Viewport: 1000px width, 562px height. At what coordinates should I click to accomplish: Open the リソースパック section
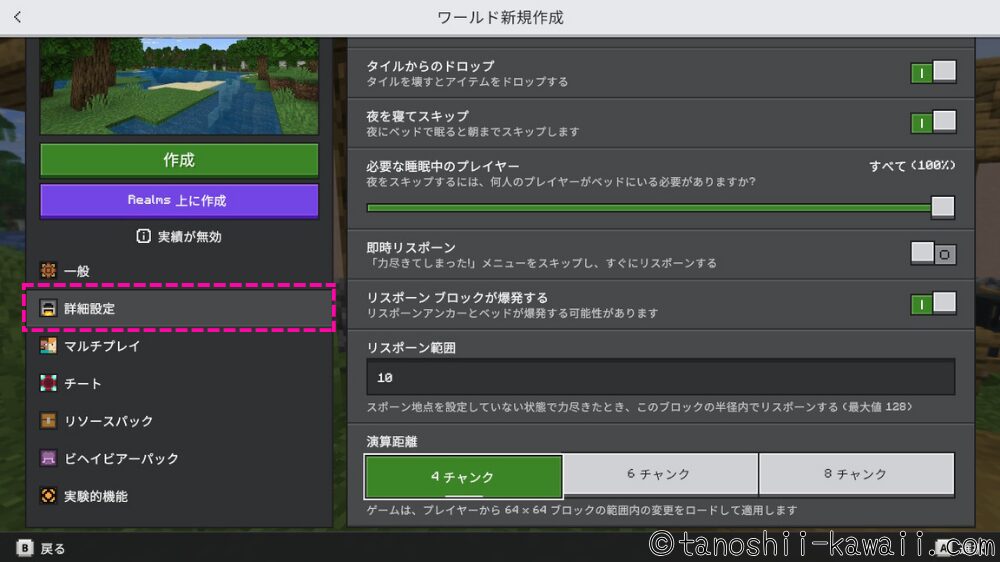click(x=179, y=421)
